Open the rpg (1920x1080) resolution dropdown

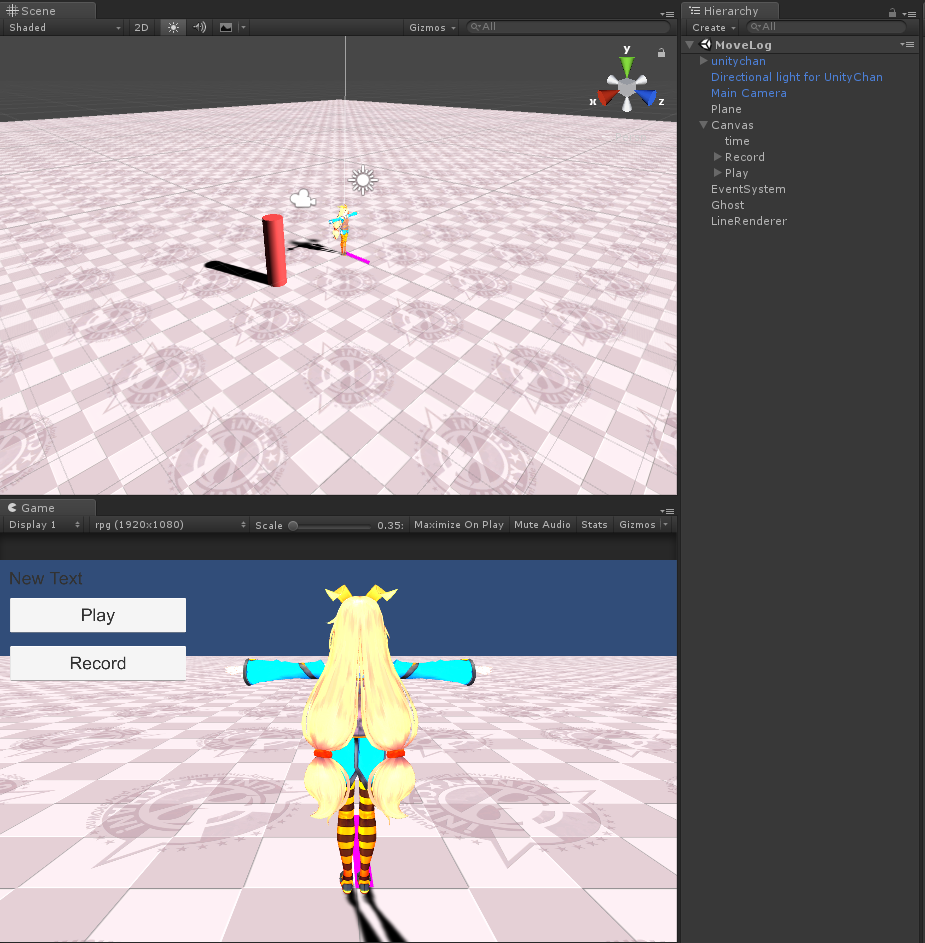170,524
